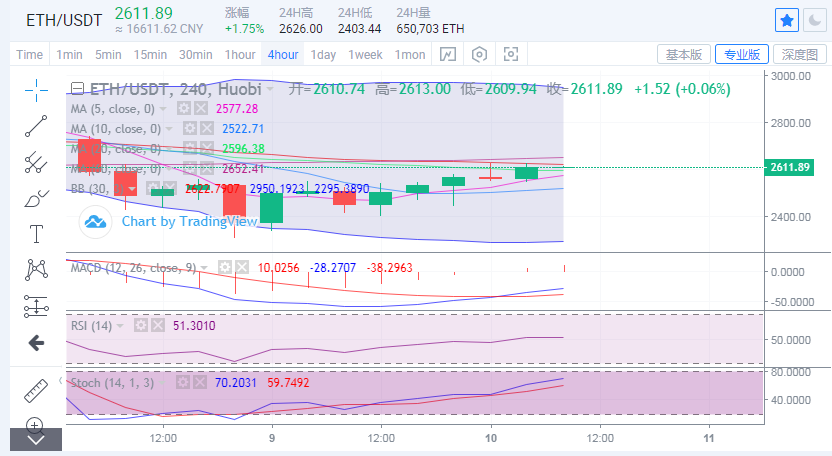Viewport: 832px width, 456px height.
Task: Click the time axis label 10
Action: coord(491,438)
